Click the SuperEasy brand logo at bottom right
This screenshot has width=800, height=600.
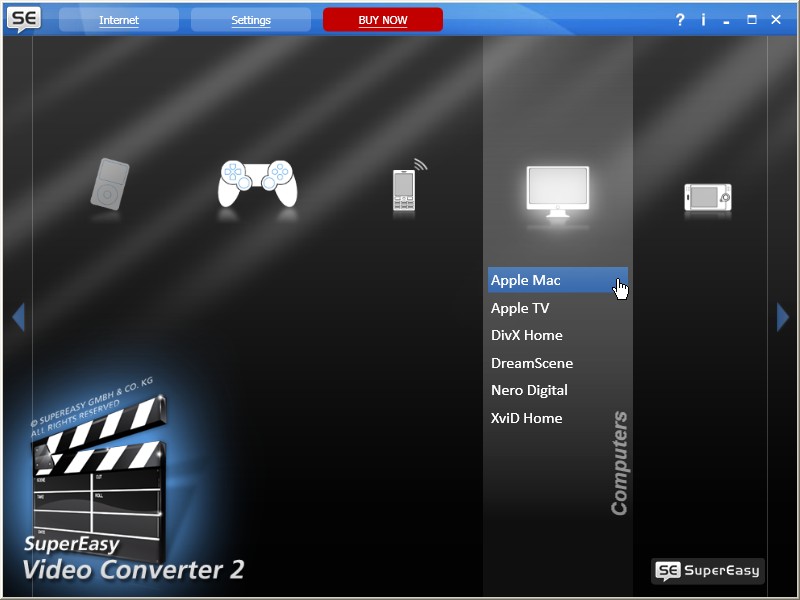(708, 570)
